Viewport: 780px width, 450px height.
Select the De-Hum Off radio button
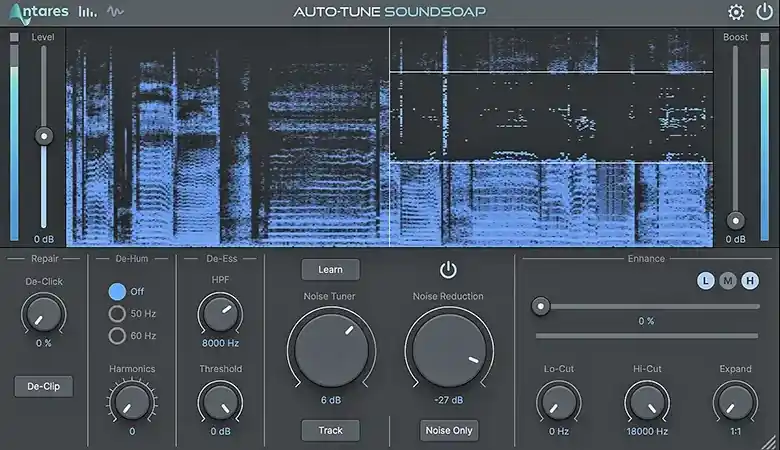[x=117, y=291]
